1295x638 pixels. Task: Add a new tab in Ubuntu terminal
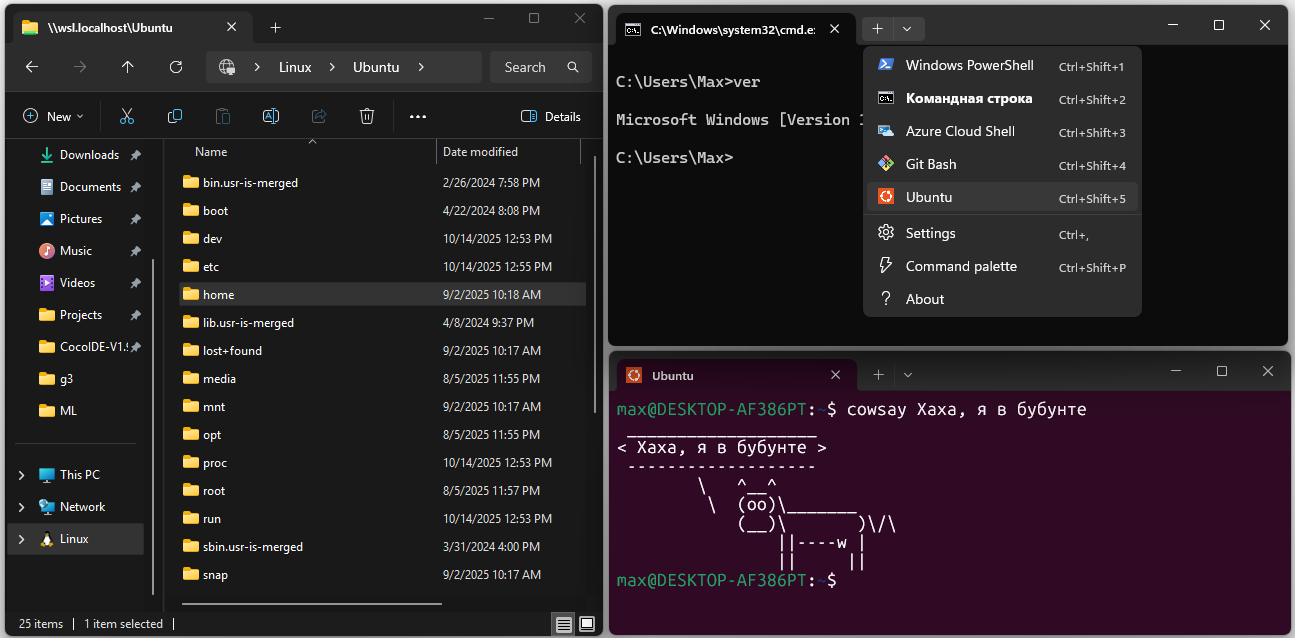[878, 375]
